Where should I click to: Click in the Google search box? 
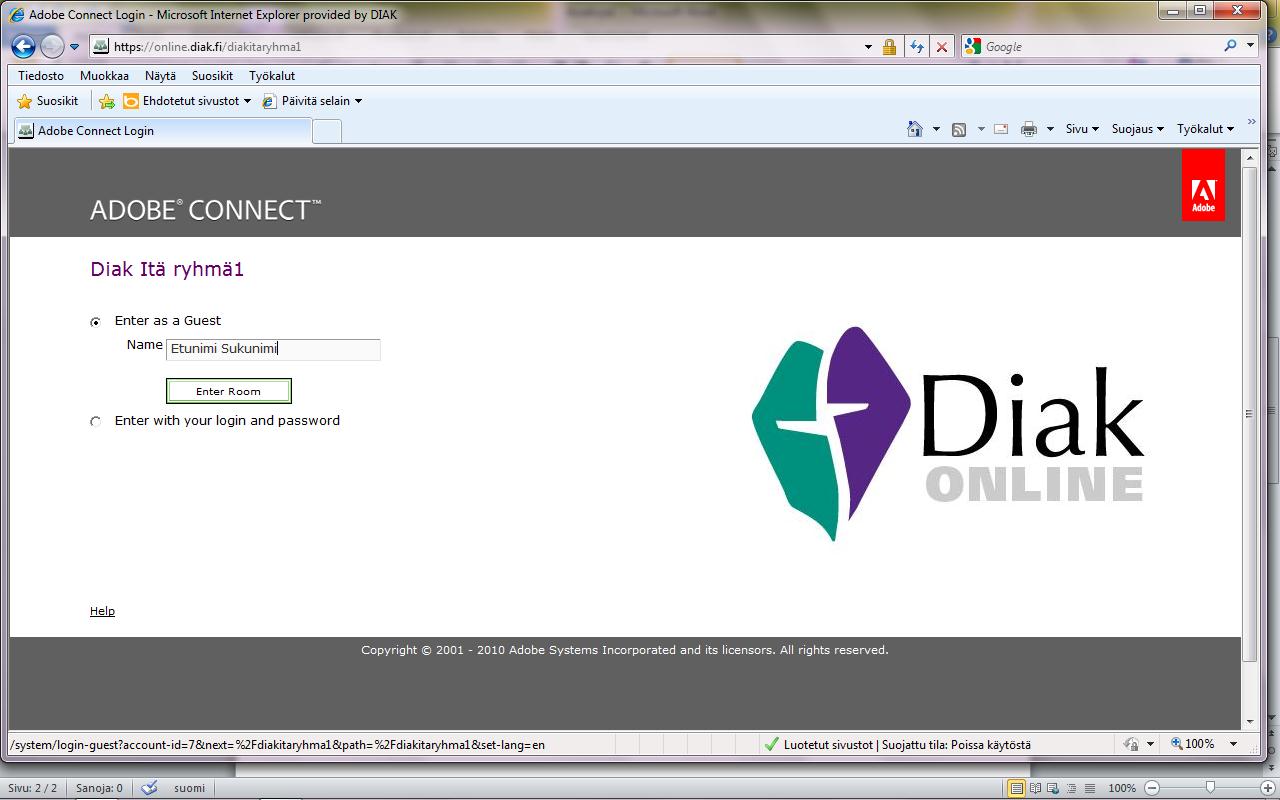tap(1100, 47)
